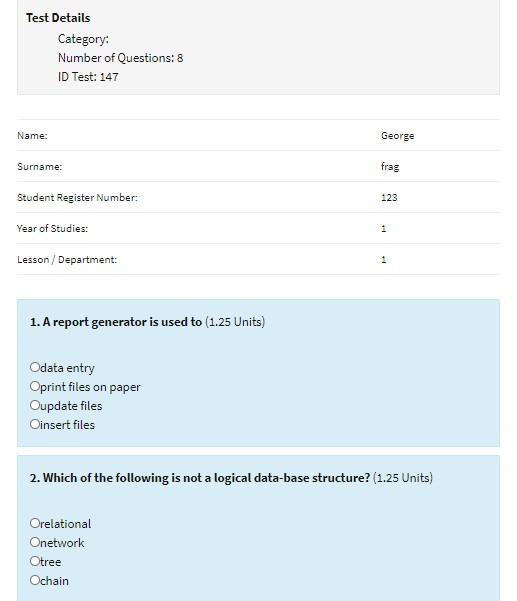Viewport: 517px width, 601px height.
Task: Click the Year of Studies label
Action: click(53, 228)
